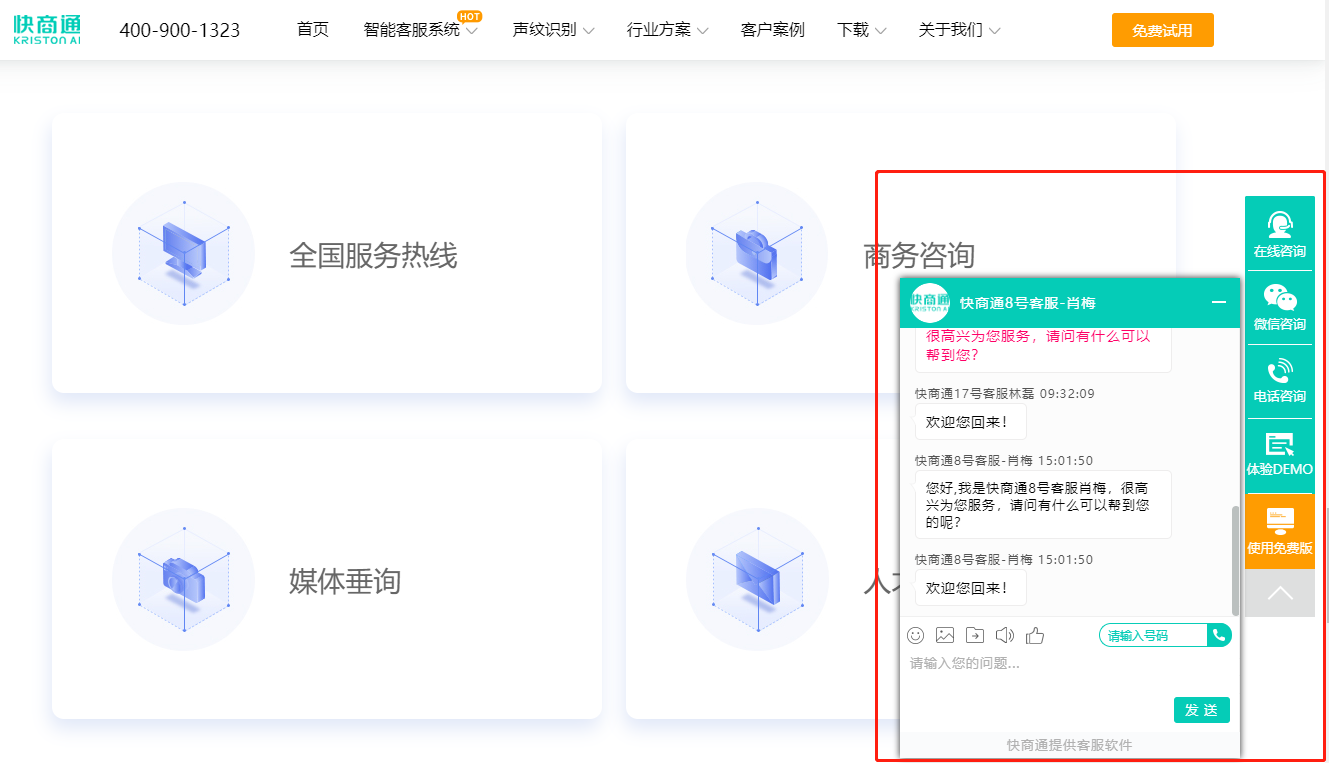Click the send file icon in chat
This screenshot has width=1329, height=763.
coord(975,635)
